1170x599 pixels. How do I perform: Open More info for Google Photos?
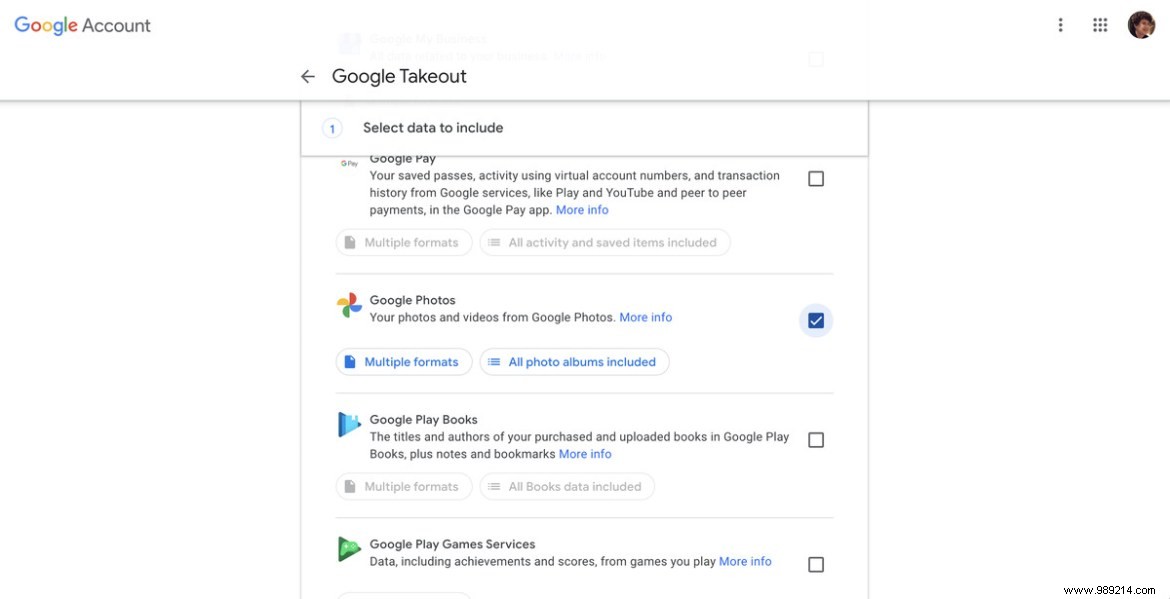coord(645,317)
